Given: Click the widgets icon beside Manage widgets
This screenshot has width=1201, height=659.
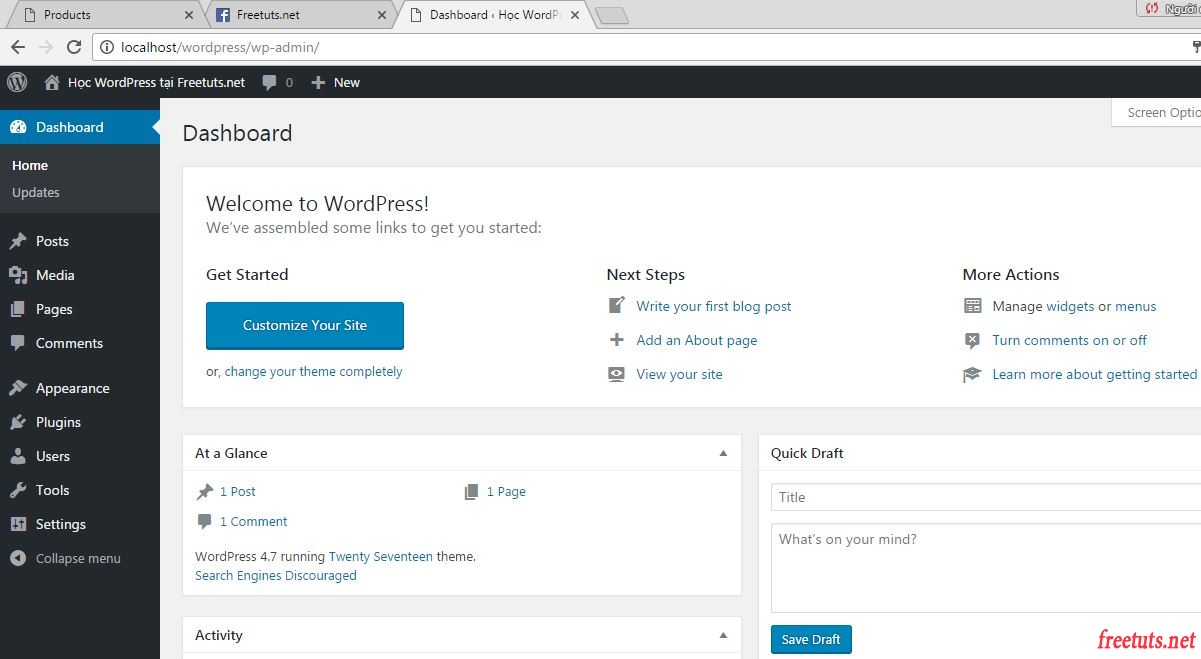Looking at the screenshot, I should [972, 306].
